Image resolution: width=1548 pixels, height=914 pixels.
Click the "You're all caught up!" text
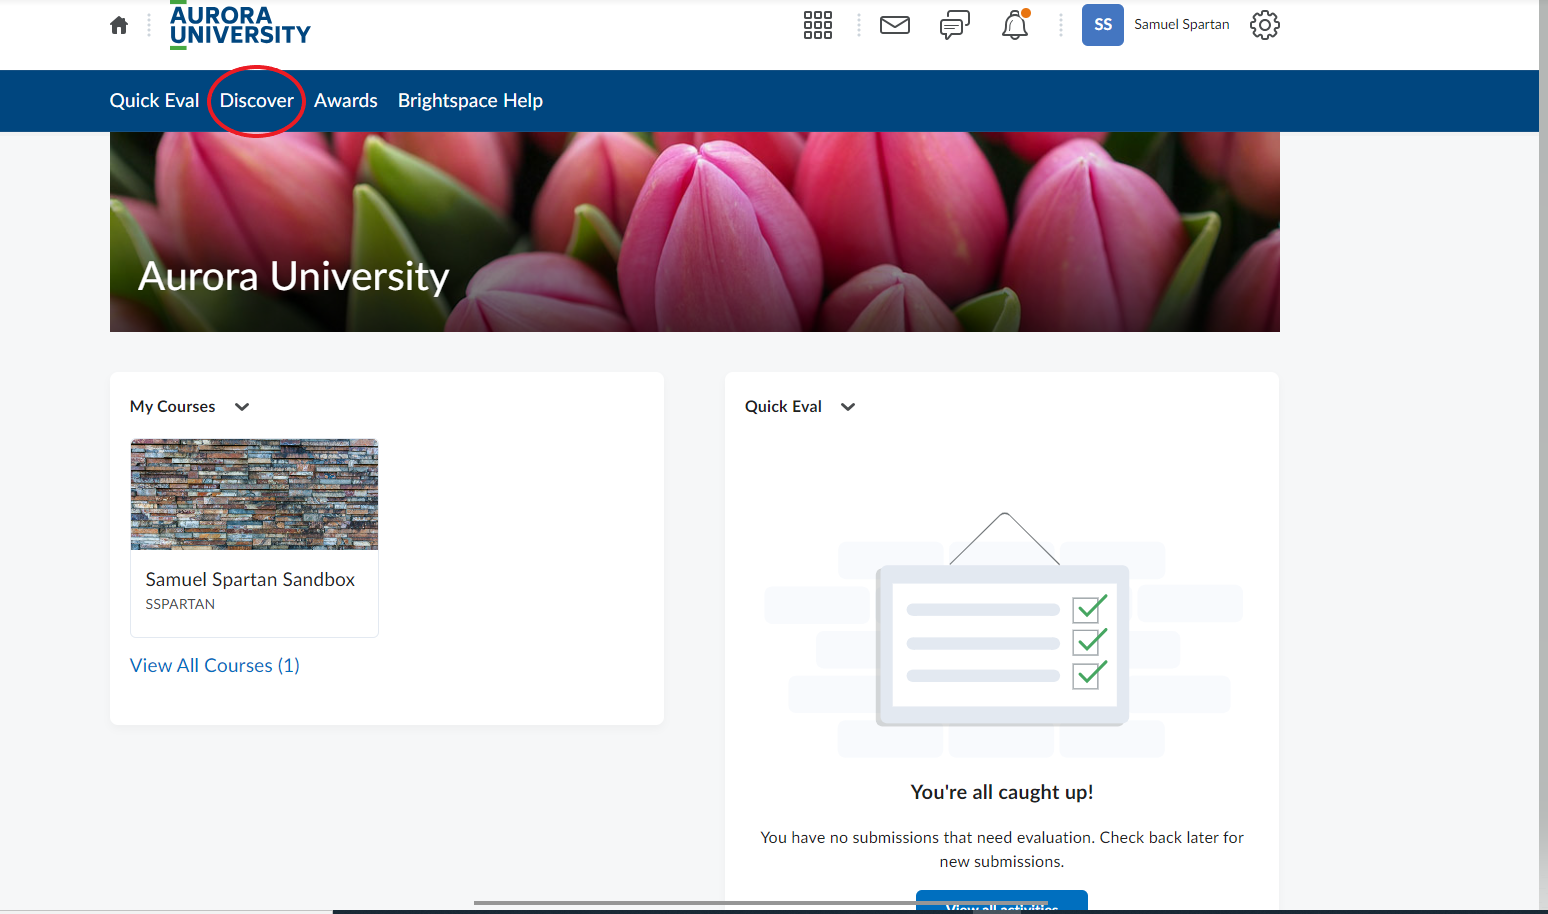click(1002, 792)
